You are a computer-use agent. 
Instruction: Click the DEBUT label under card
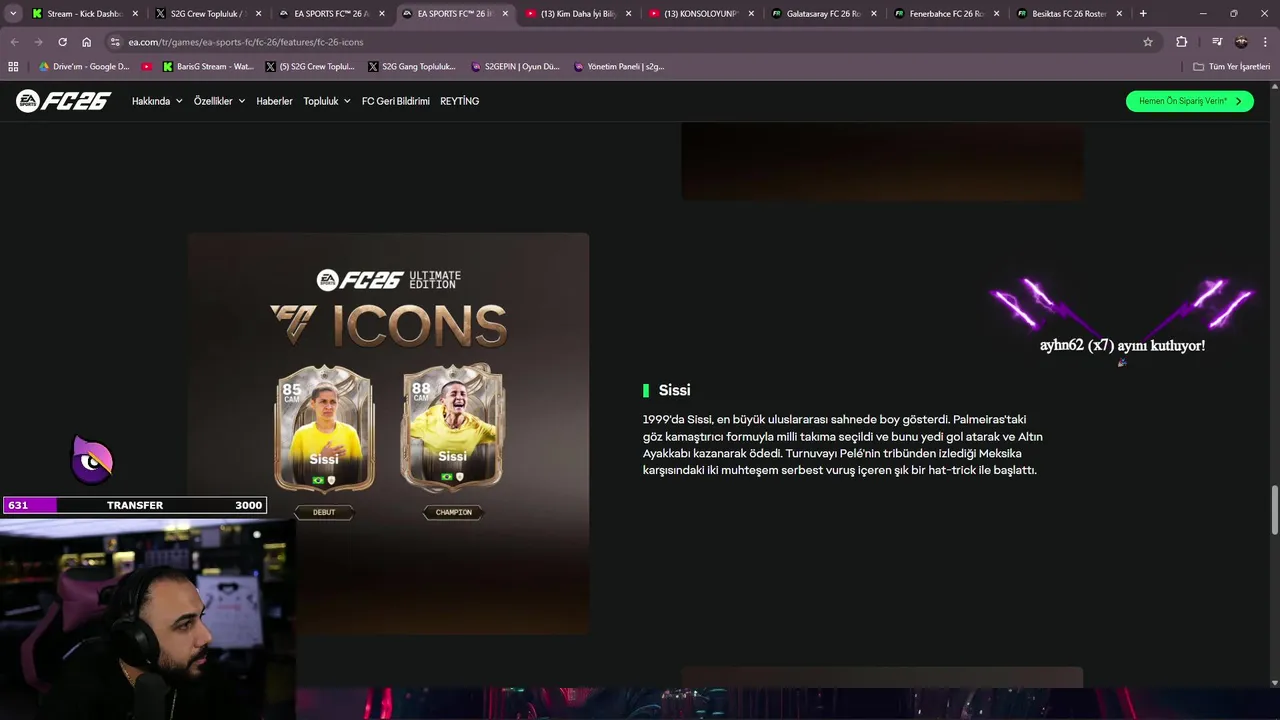(324, 512)
